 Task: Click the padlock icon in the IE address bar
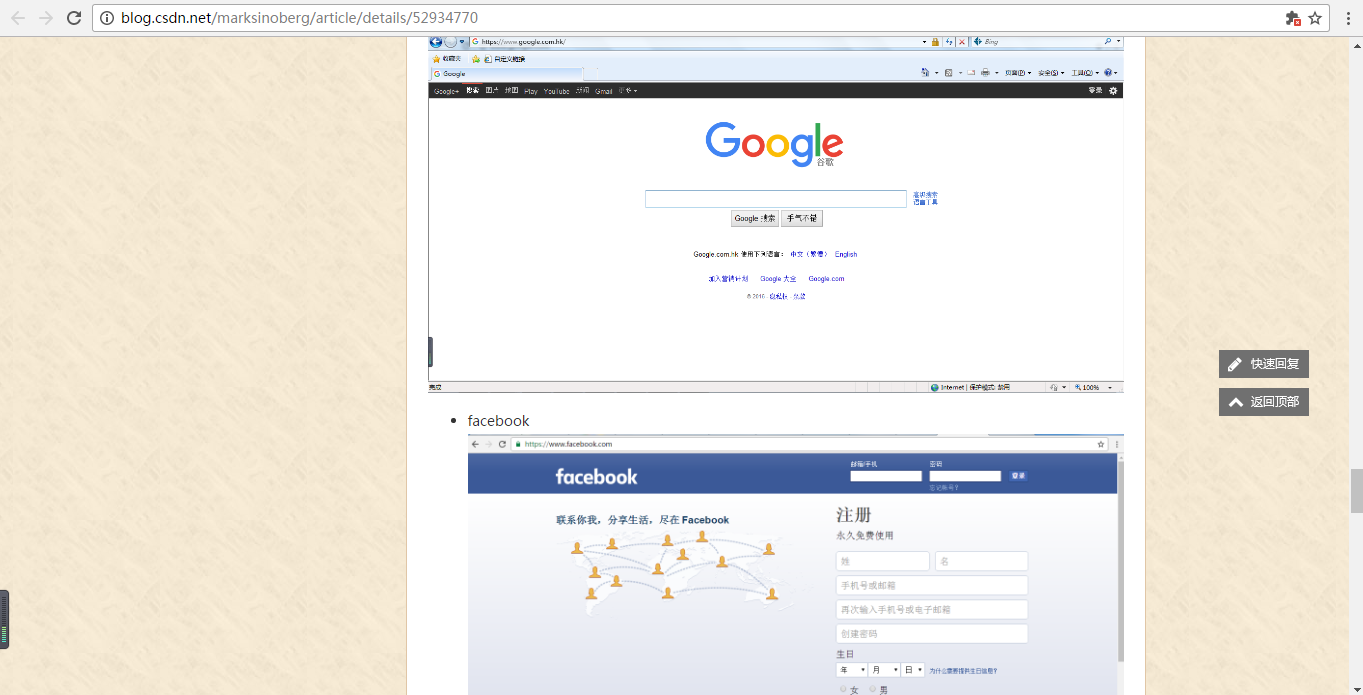pyautogui.click(x=935, y=42)
